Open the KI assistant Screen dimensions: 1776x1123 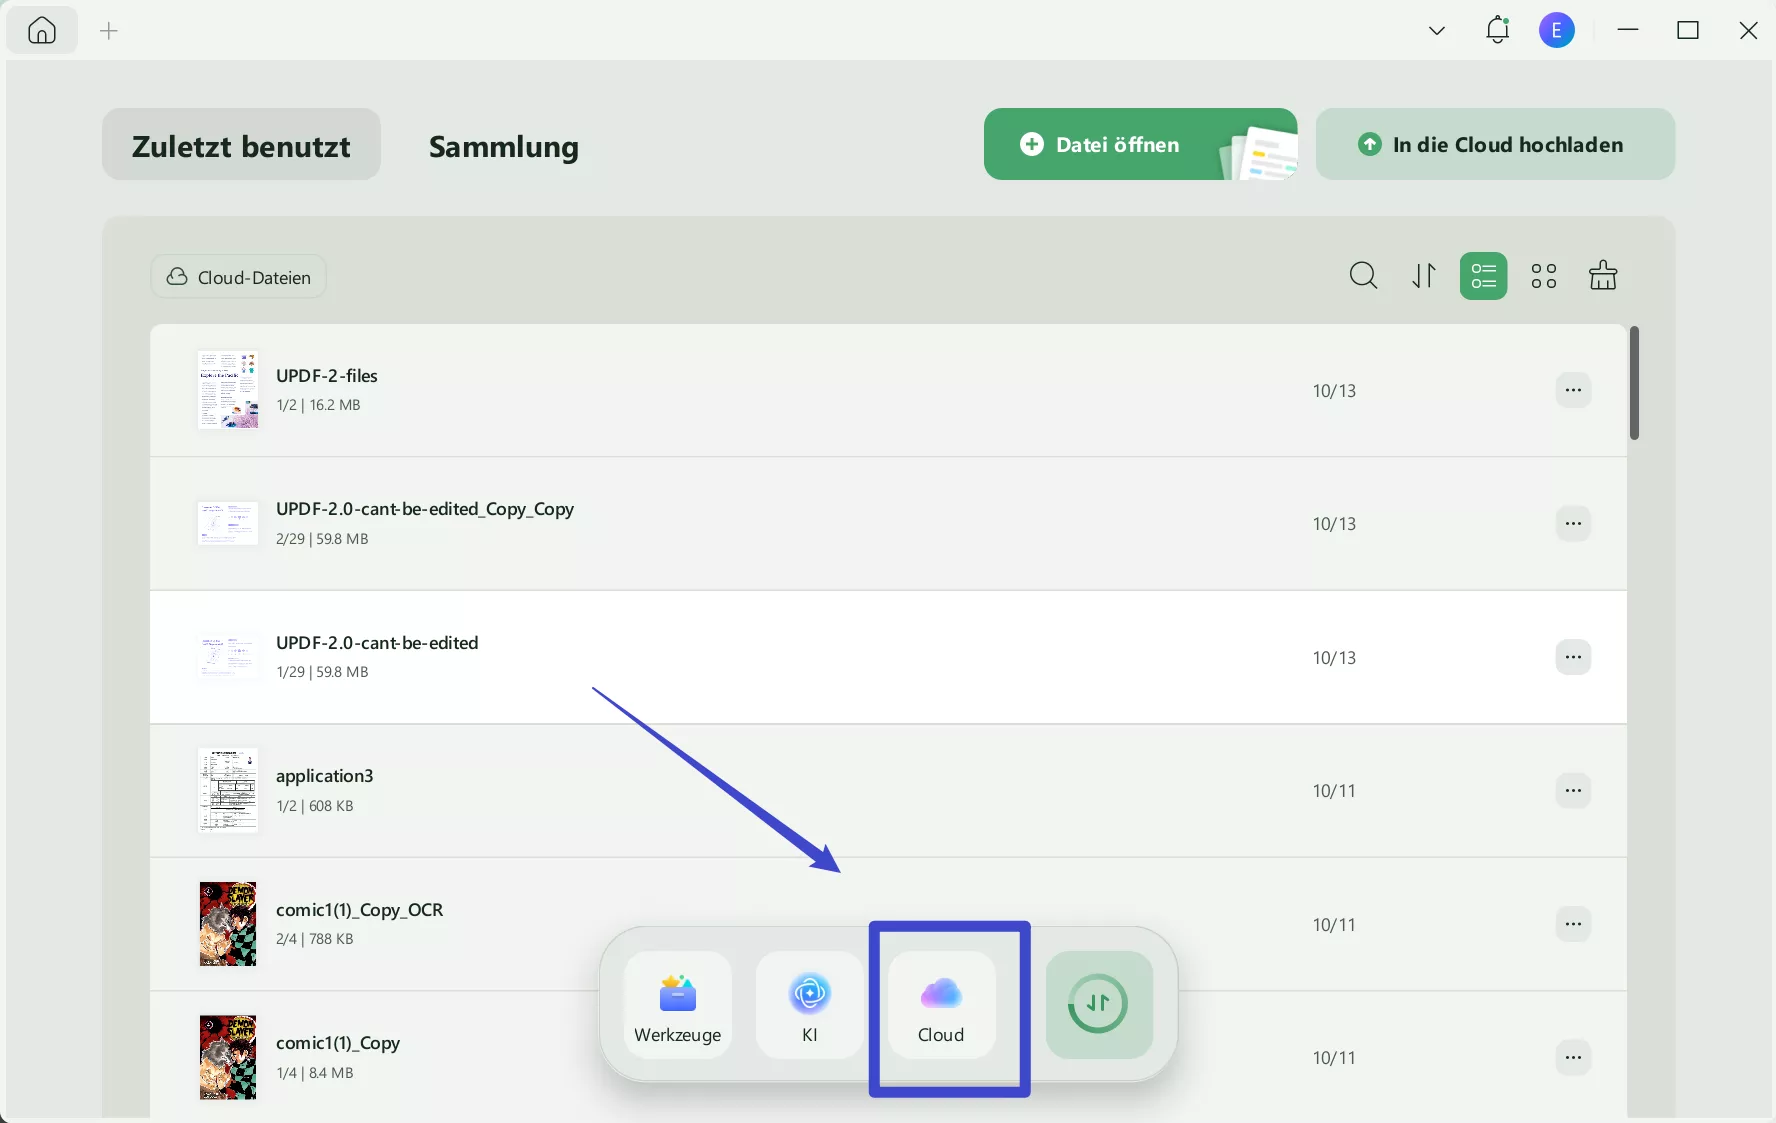click(x=809, y=1005)
